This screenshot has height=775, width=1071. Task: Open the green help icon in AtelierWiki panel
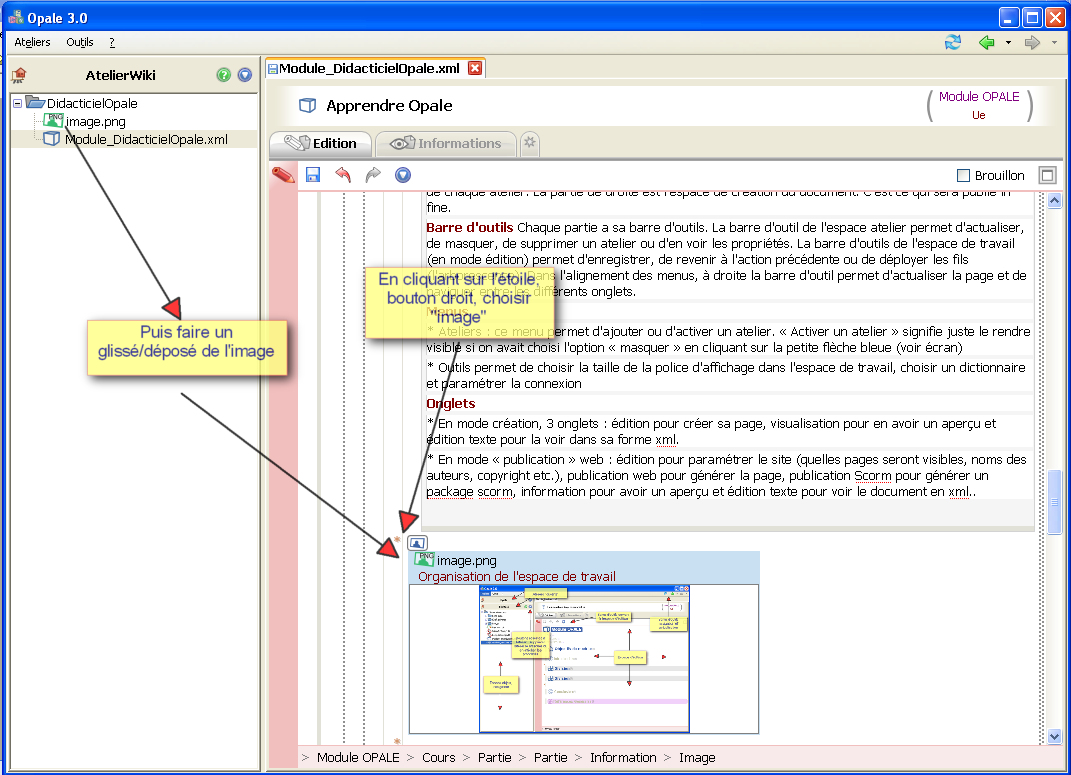(223, 75)
